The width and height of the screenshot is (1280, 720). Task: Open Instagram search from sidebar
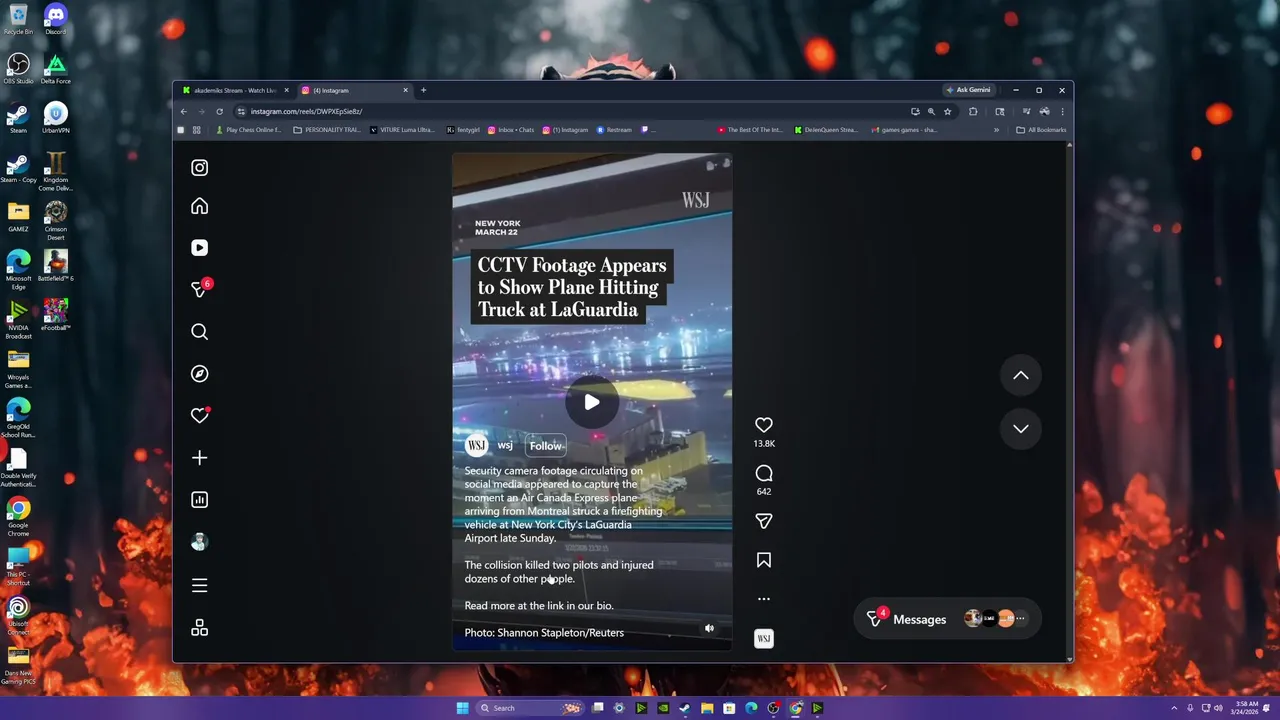(200, 332)
